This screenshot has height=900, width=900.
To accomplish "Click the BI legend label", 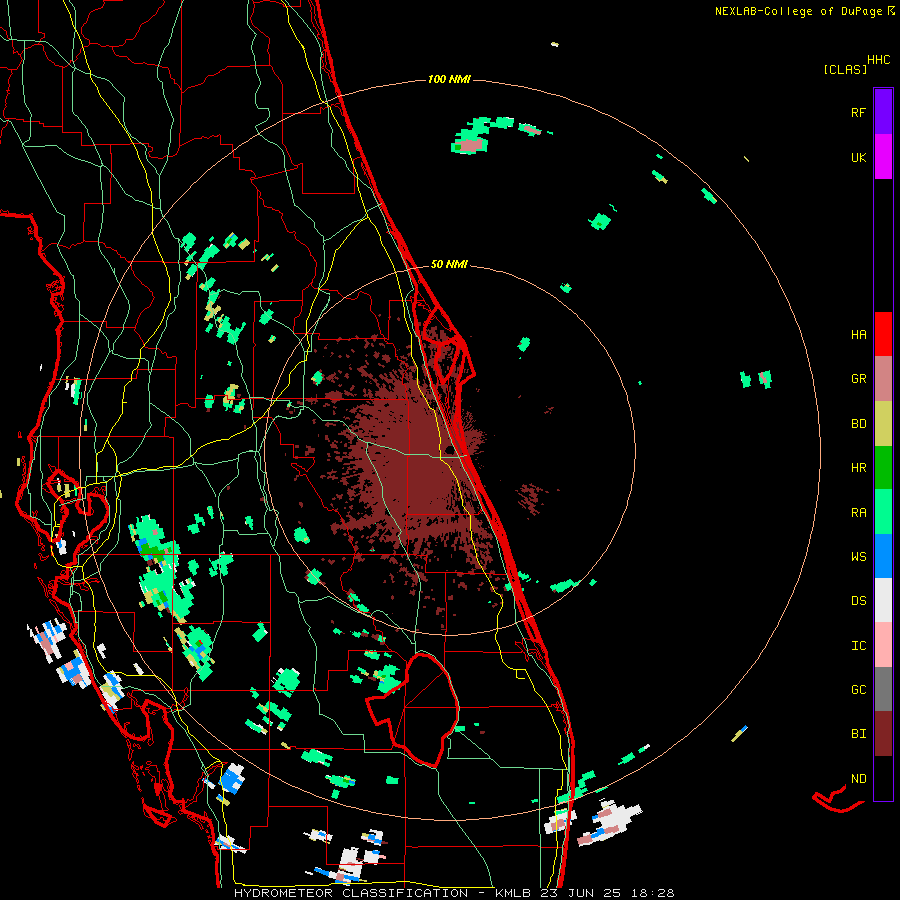I will pos(858,734).
